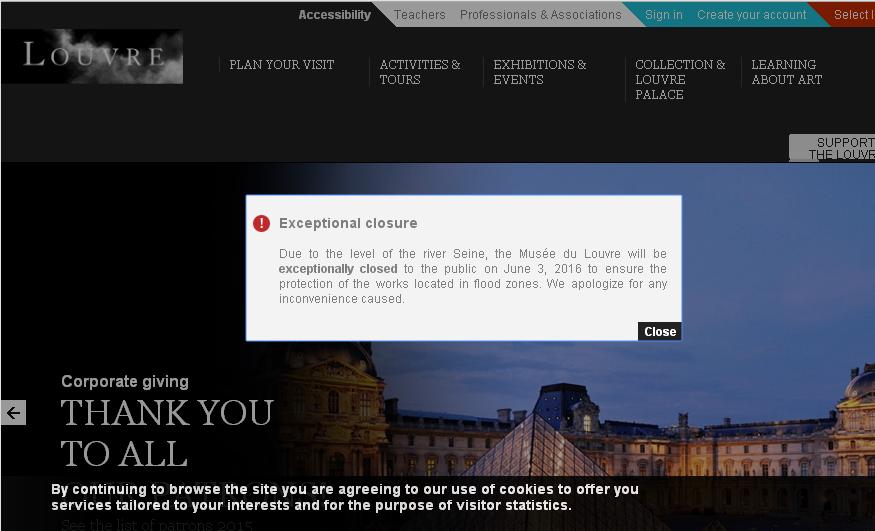875x531 pixels.
Task: Click Create your account
Action: click(752, 15)
